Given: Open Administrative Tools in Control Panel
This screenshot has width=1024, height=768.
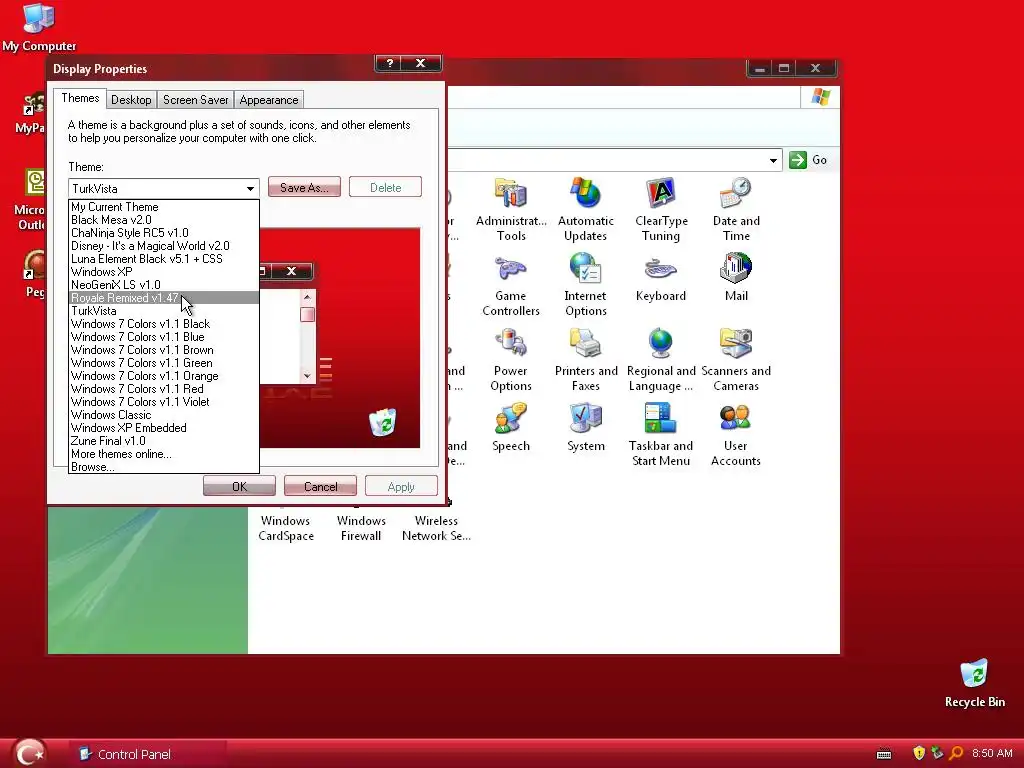Looking at the screenshot, I should tap(511, 209).
